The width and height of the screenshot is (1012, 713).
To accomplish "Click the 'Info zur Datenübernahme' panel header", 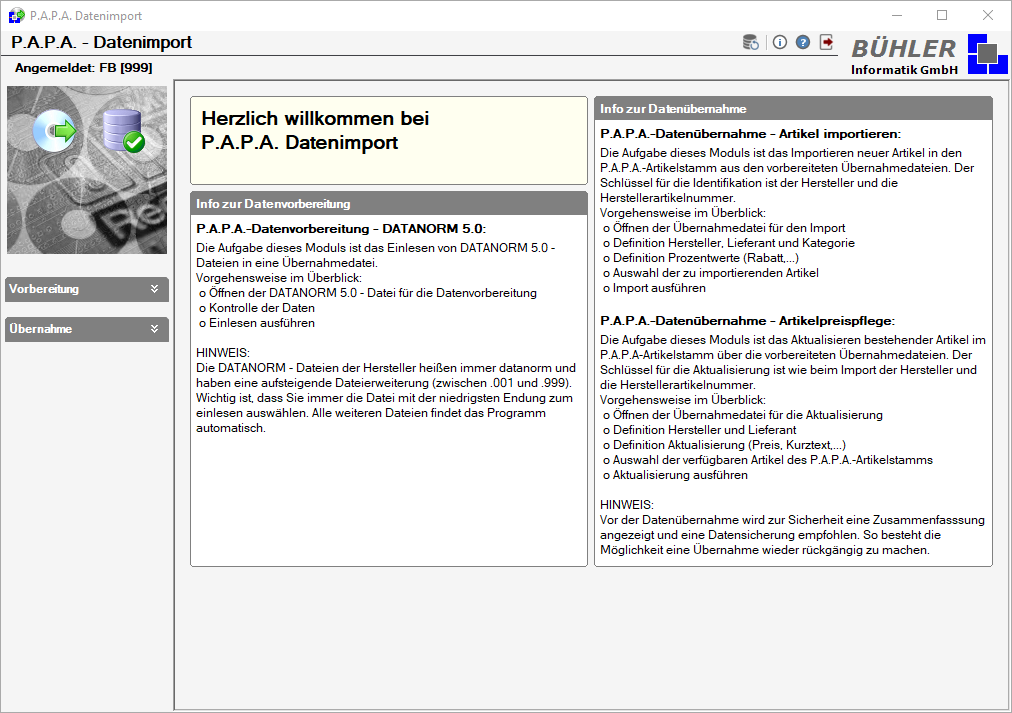I will (793, 109).
